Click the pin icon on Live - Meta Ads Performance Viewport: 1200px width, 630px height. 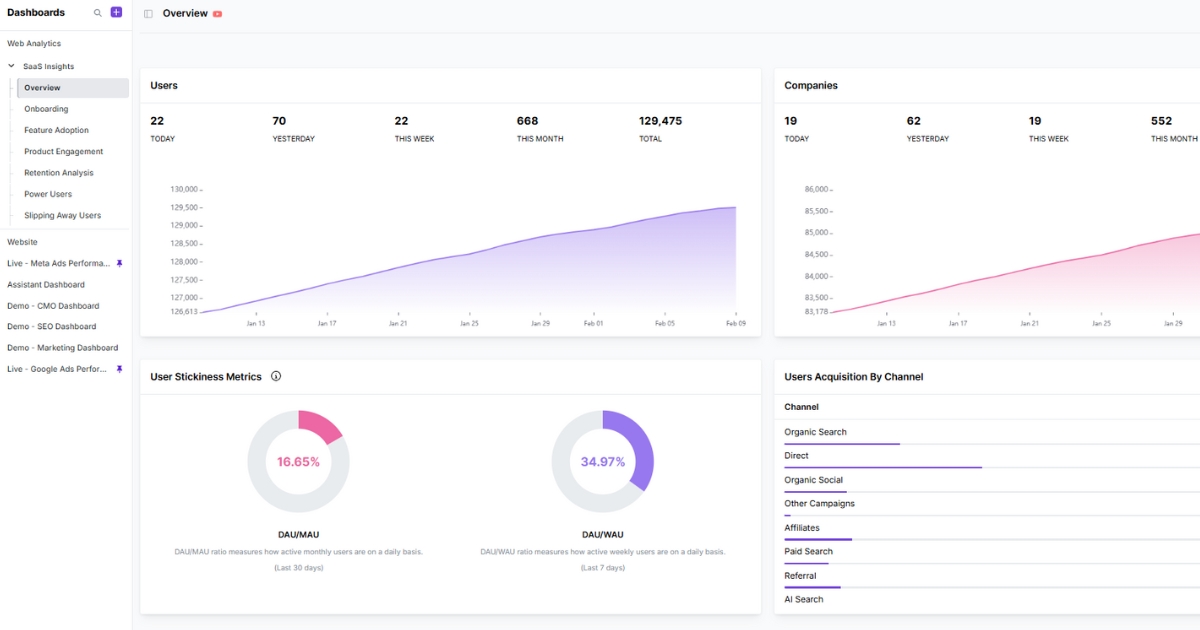[x=120, y=263]
